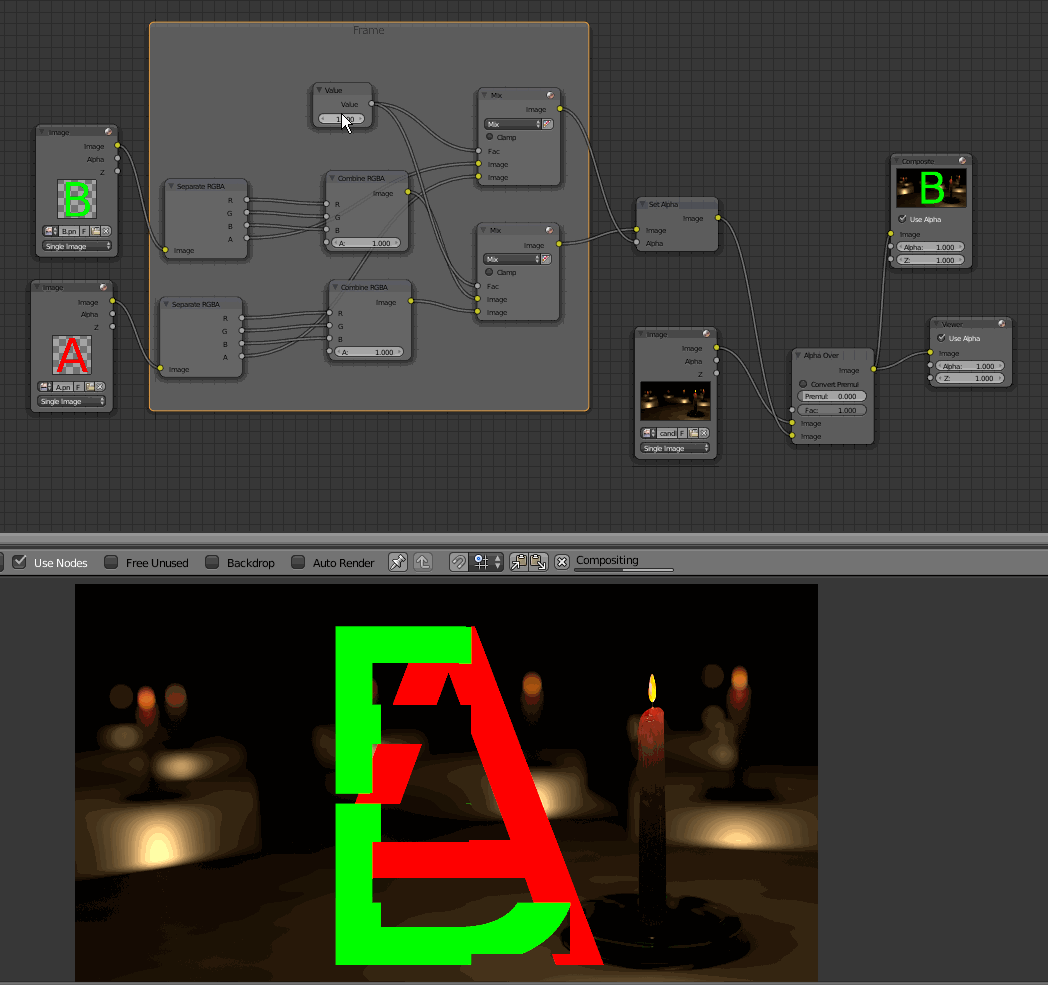Click the unlink X on the candle image
Screen dimensions: 1048x985
tap(704, 434)
